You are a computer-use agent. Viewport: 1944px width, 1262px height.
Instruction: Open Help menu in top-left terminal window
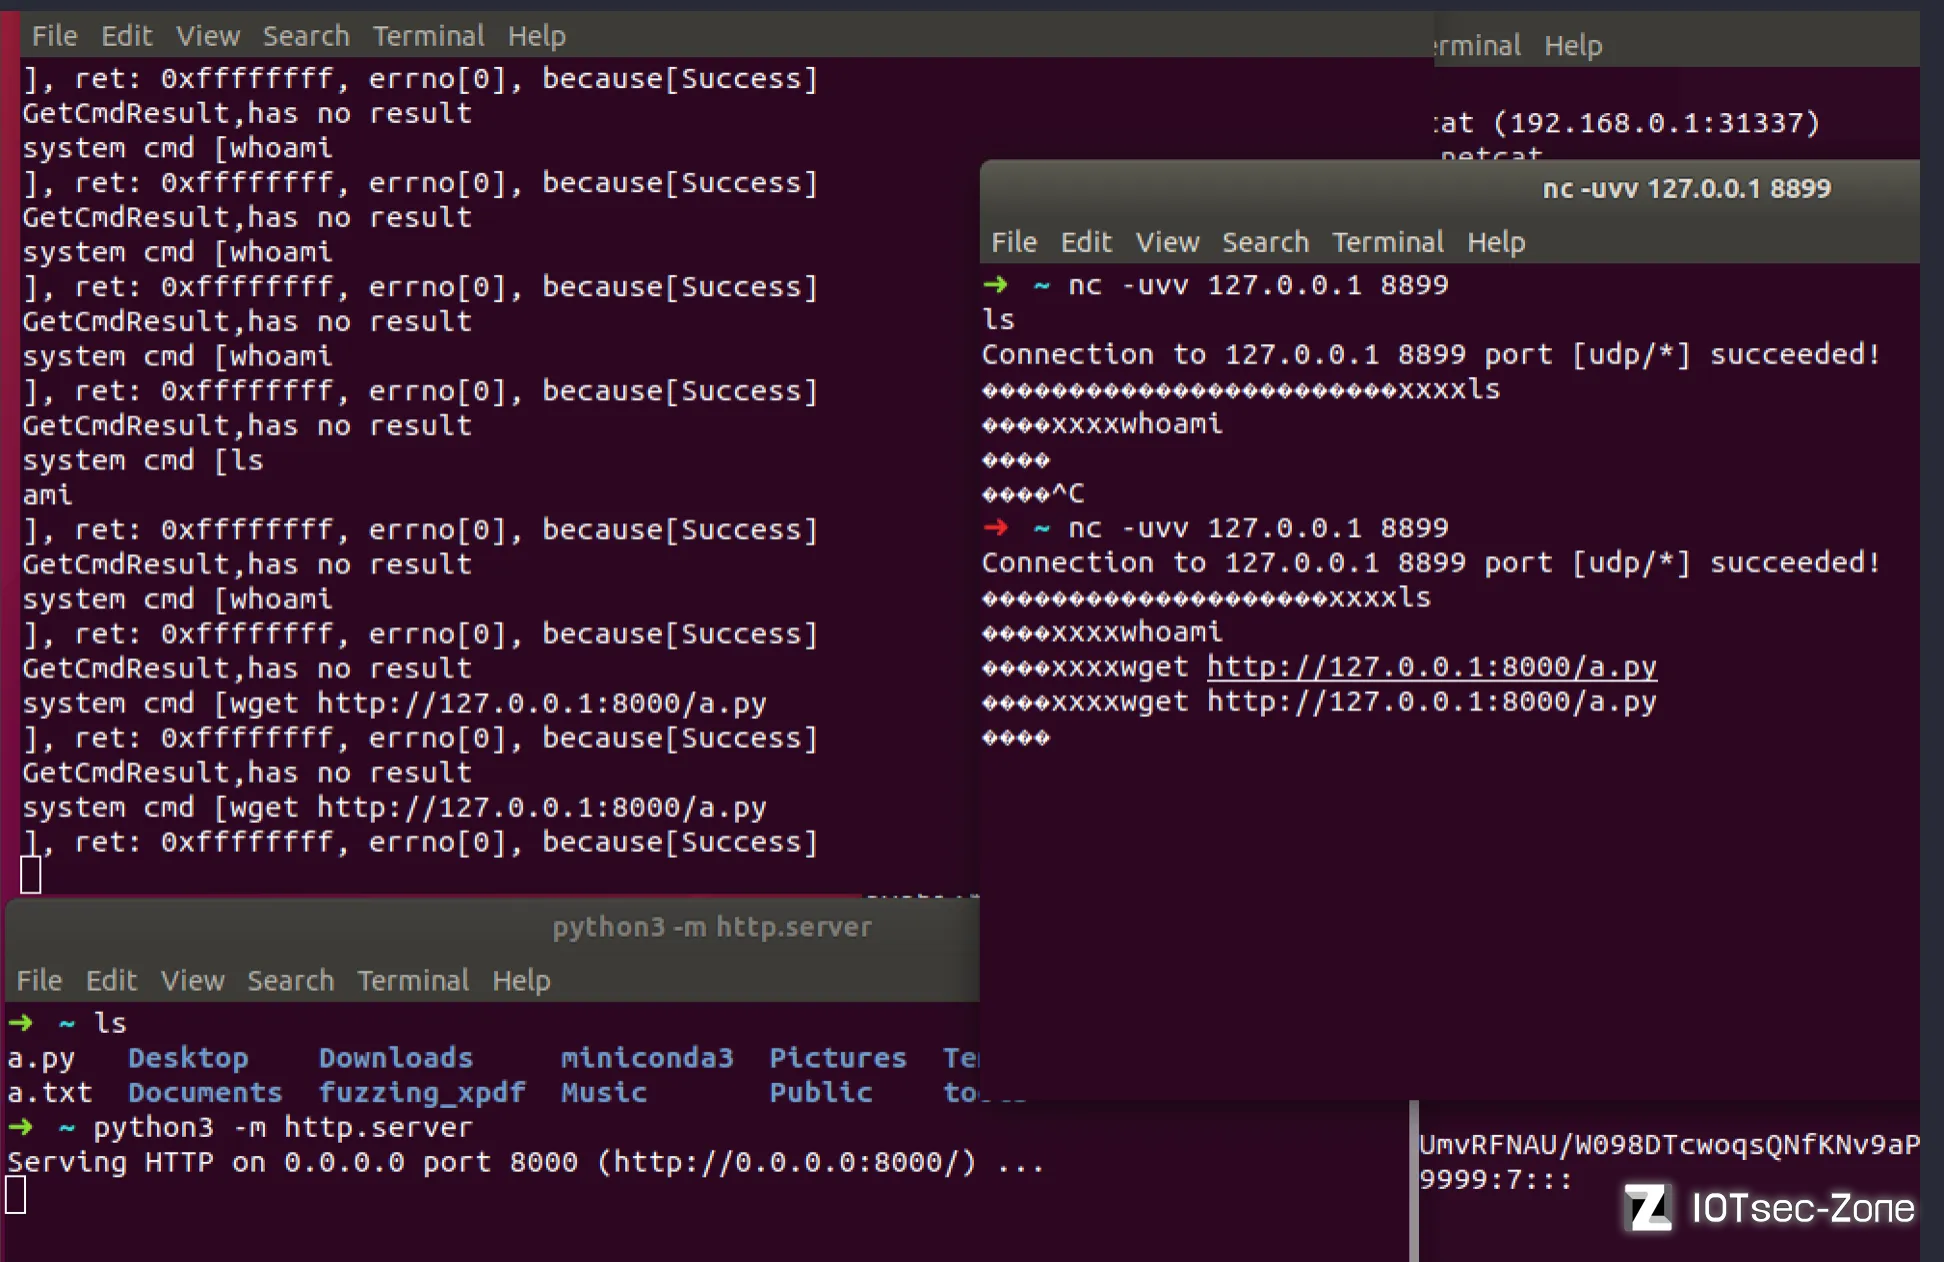click(x=536, y=37)
